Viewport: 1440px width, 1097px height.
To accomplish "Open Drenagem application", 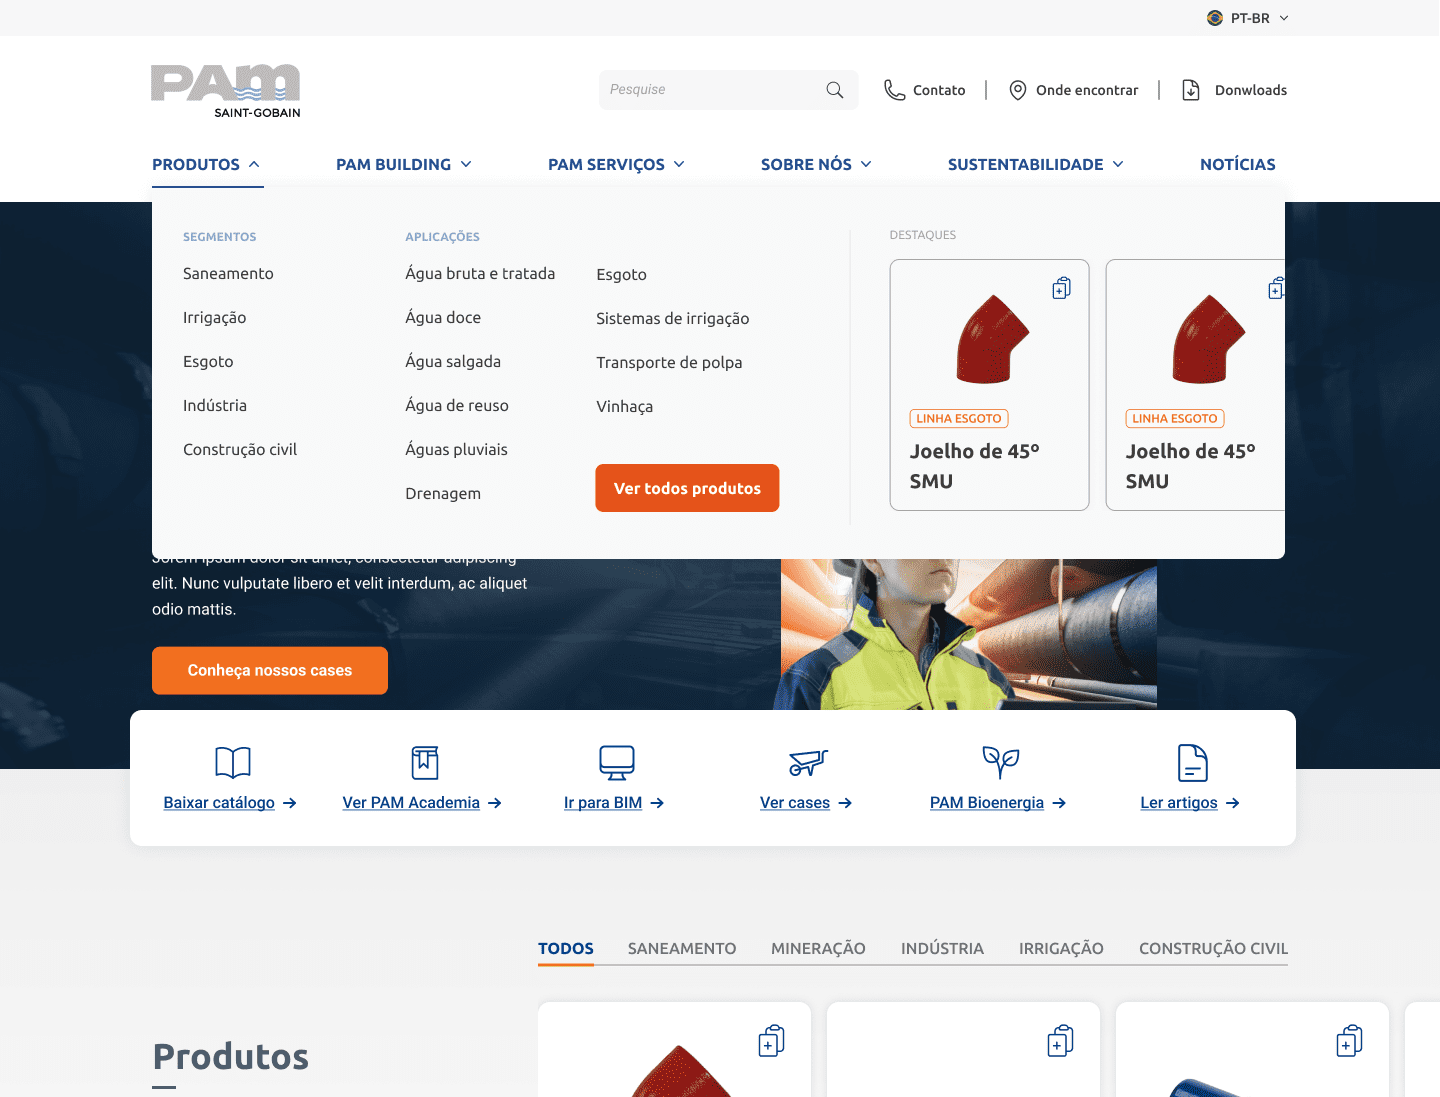I will (443, 493).
